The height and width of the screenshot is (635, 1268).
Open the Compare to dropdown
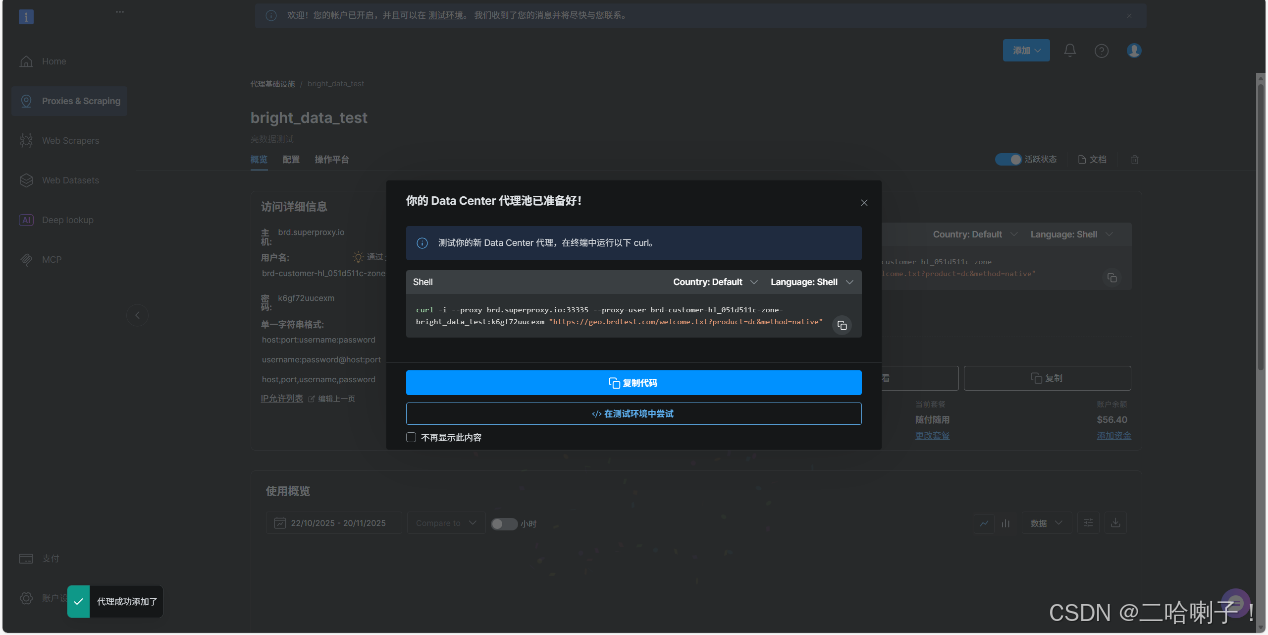click(445, 523)
